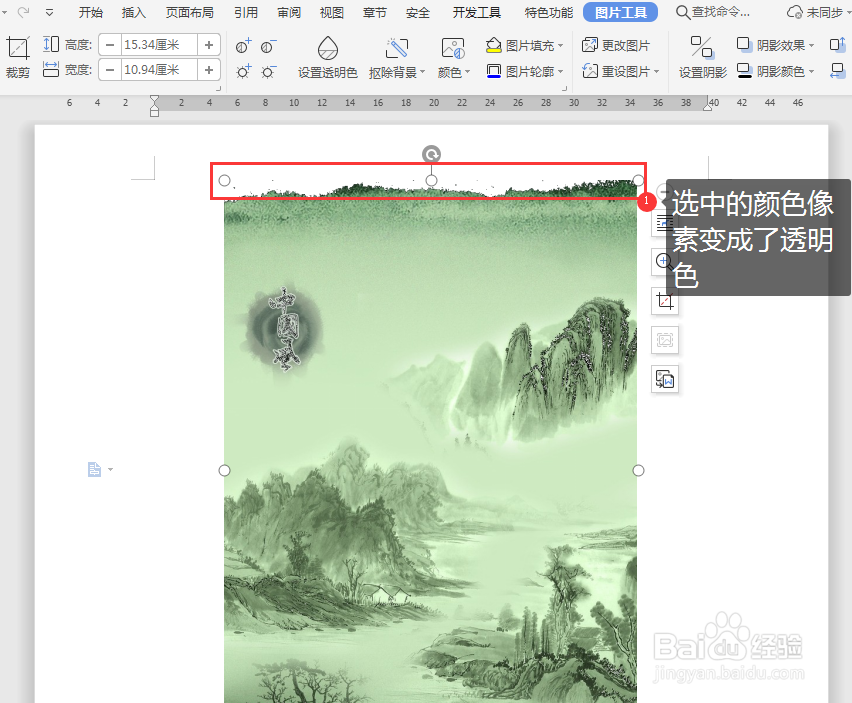Nudge shadow down icon at ribbon right edge
Screen dimensions: 852x703
[837, 71]
